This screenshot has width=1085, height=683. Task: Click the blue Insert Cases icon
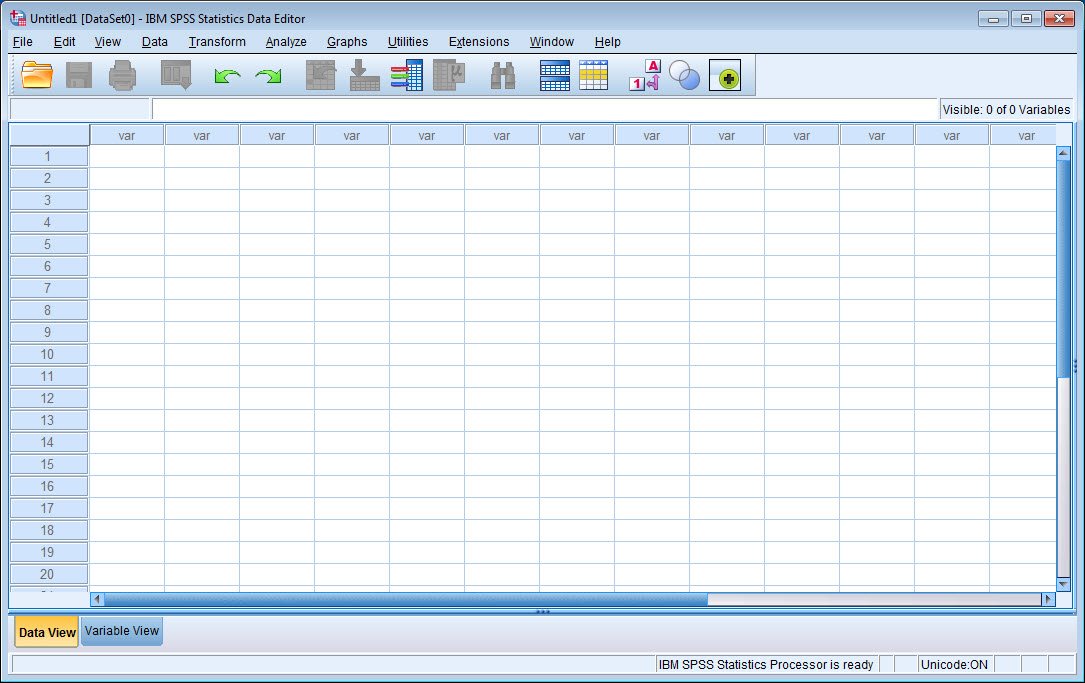pyautogui.click(x=554, y=75)
